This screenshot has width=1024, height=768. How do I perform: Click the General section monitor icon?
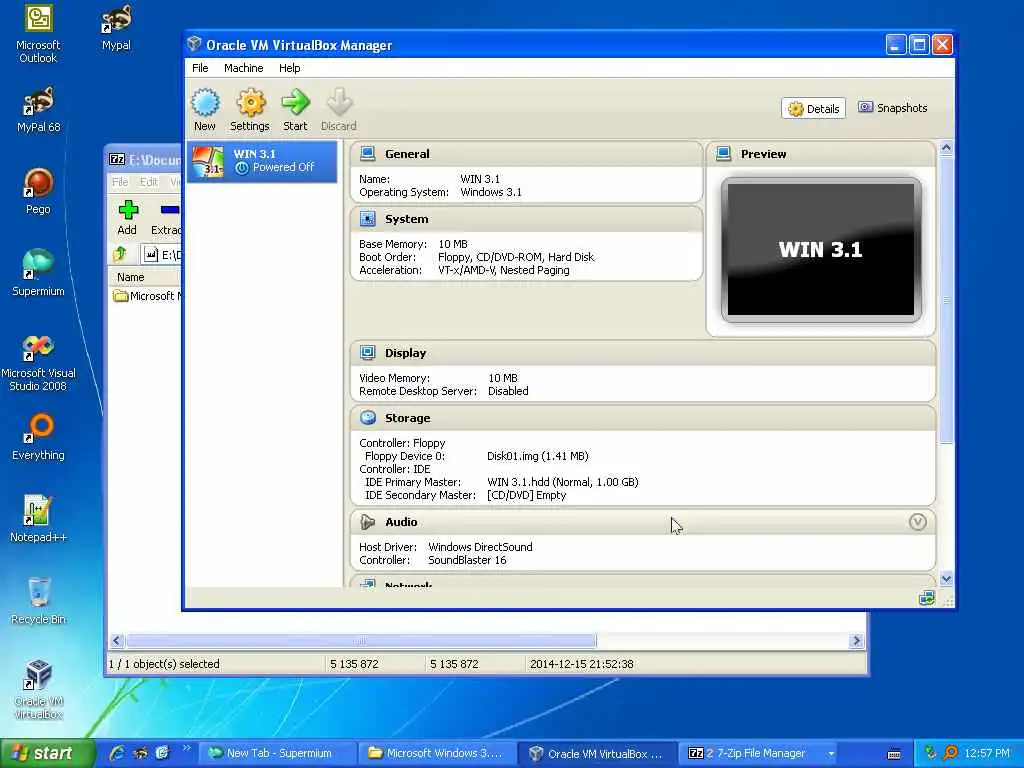pos(368,153)
